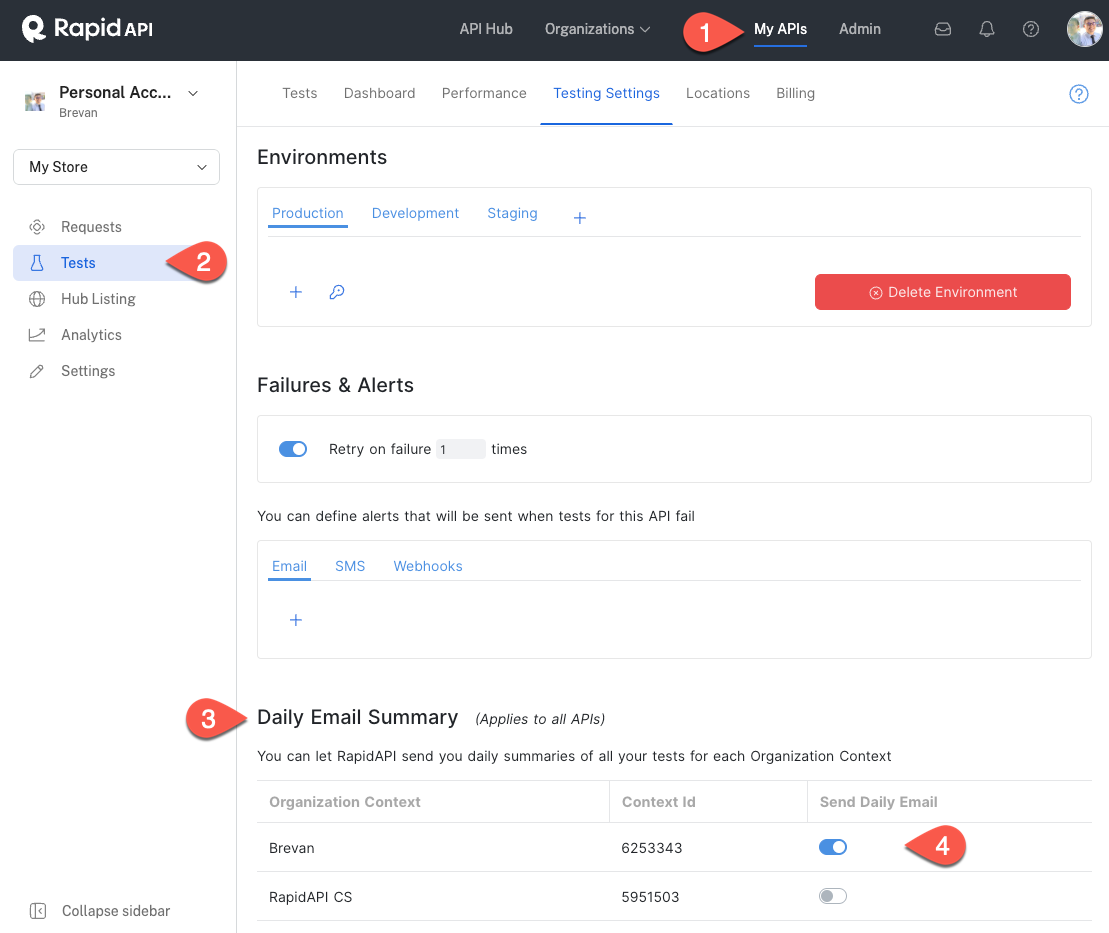Viewport: 1109px width, 933px height.
Task: Open the user profile avatar
Action: click(x=1084, y=29)
